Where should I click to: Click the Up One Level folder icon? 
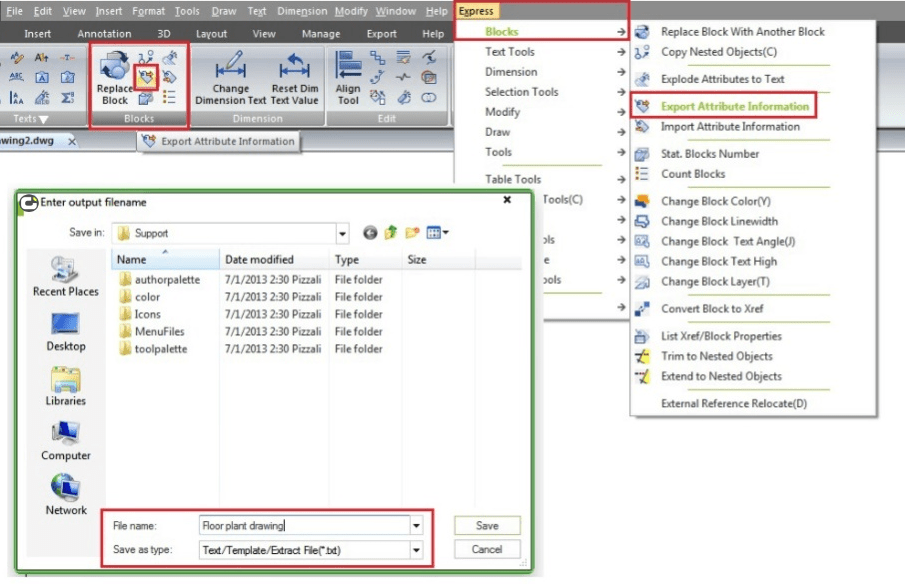(x=391, y=233)
